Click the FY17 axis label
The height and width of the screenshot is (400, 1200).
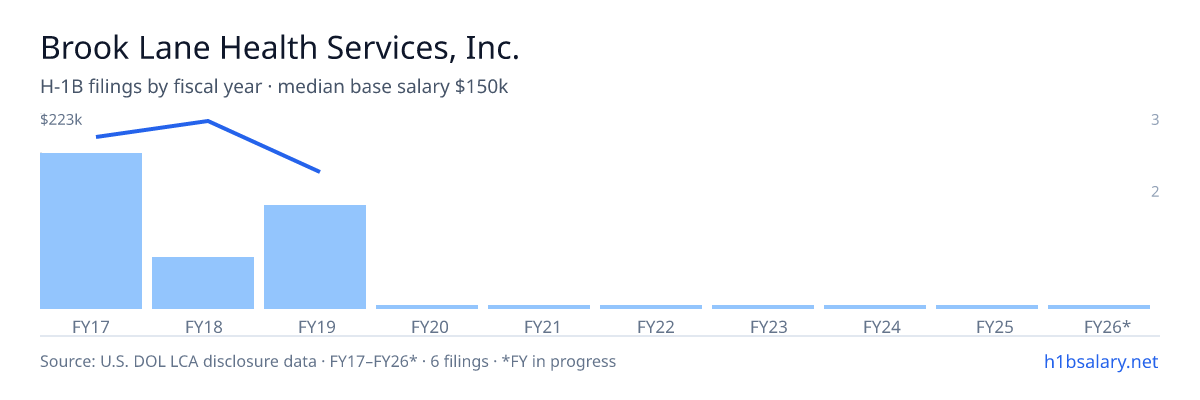(91, 327)
